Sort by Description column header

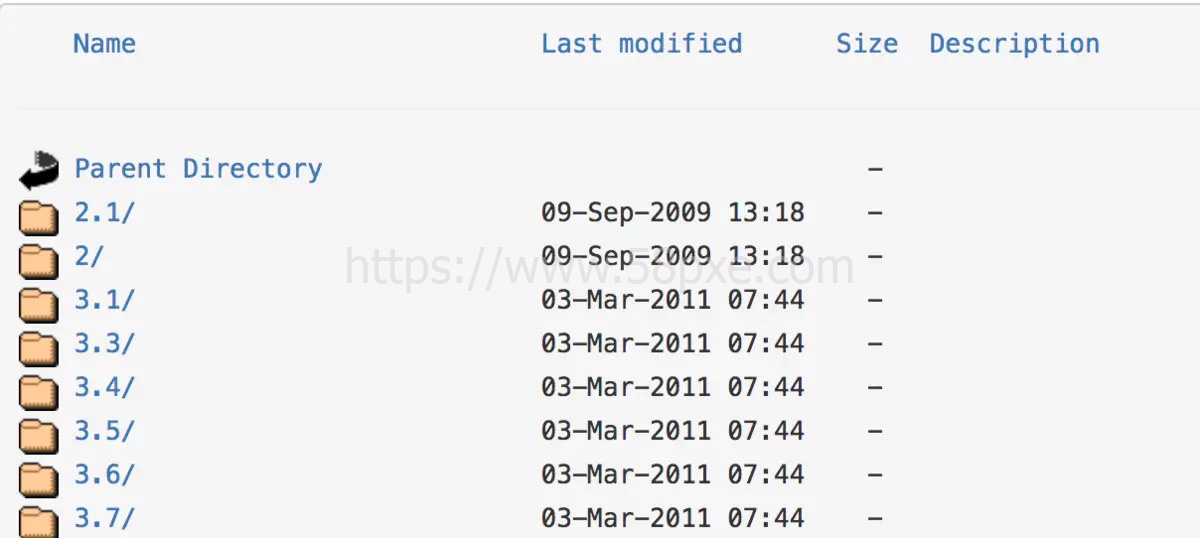pos(1015,44)
